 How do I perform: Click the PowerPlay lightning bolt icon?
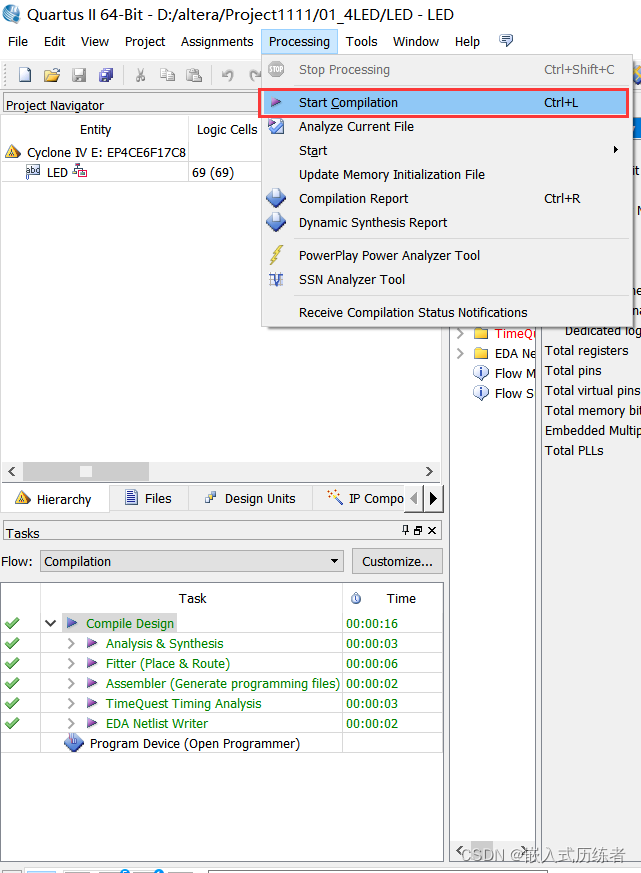[x=276, y=255]
